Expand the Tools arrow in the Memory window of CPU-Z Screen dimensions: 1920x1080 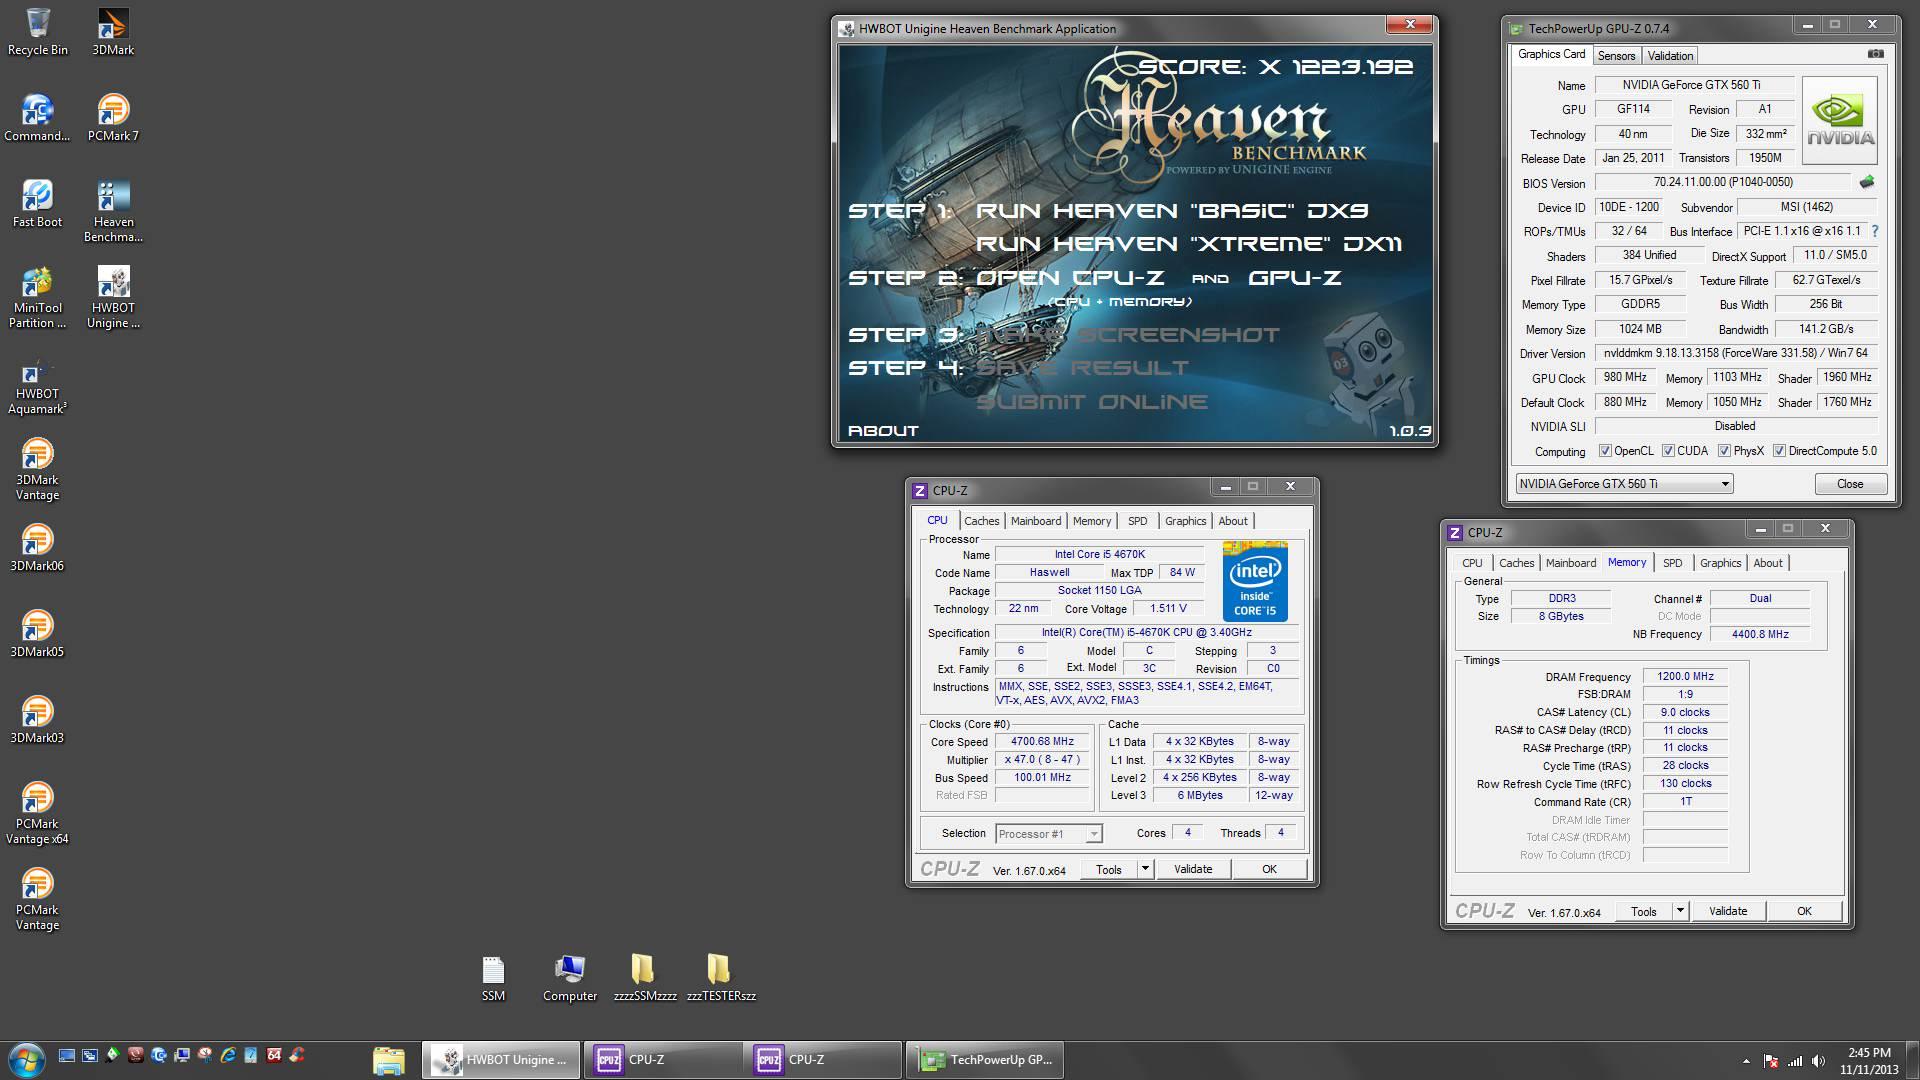coord(1680,911)
